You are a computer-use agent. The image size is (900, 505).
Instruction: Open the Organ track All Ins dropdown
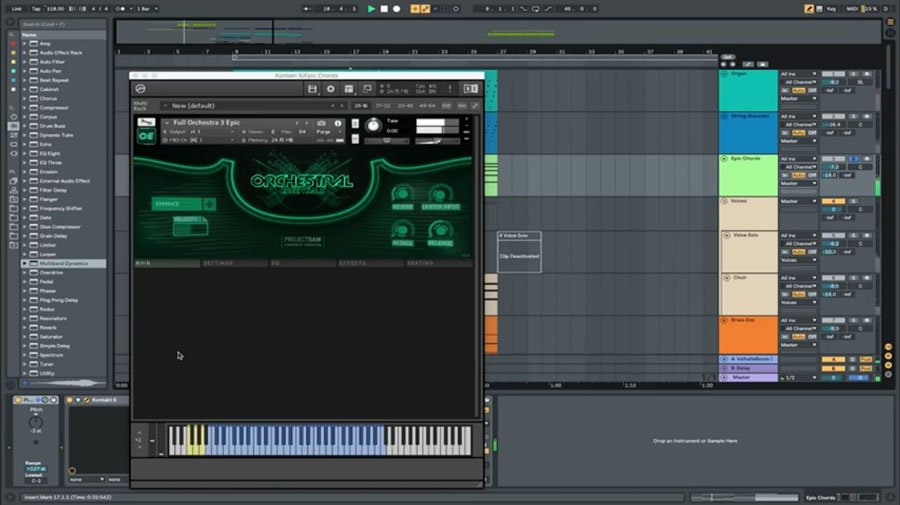pyautogui.click(x=798, y=73)
